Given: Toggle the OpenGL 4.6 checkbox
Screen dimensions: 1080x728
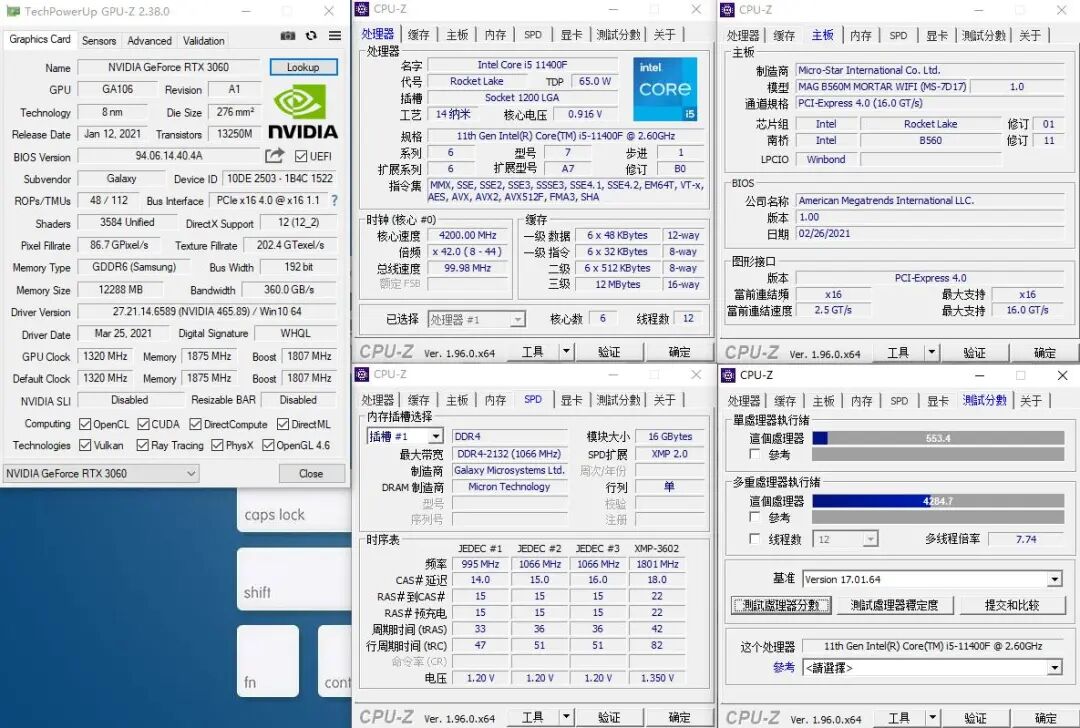Looking at the screenshot, I should [269, 446].
